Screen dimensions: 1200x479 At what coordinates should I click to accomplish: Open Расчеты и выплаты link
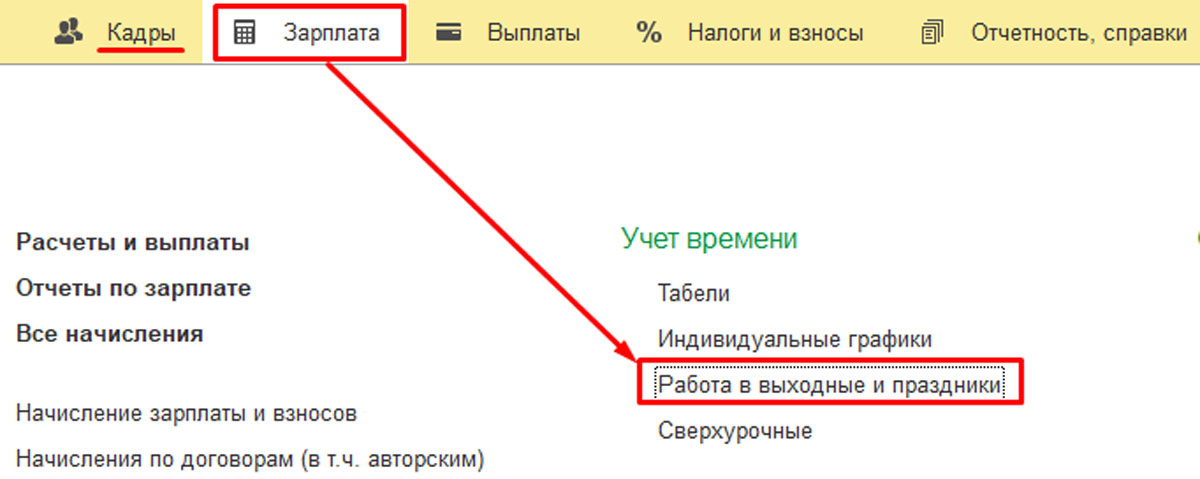coord(133,243)
